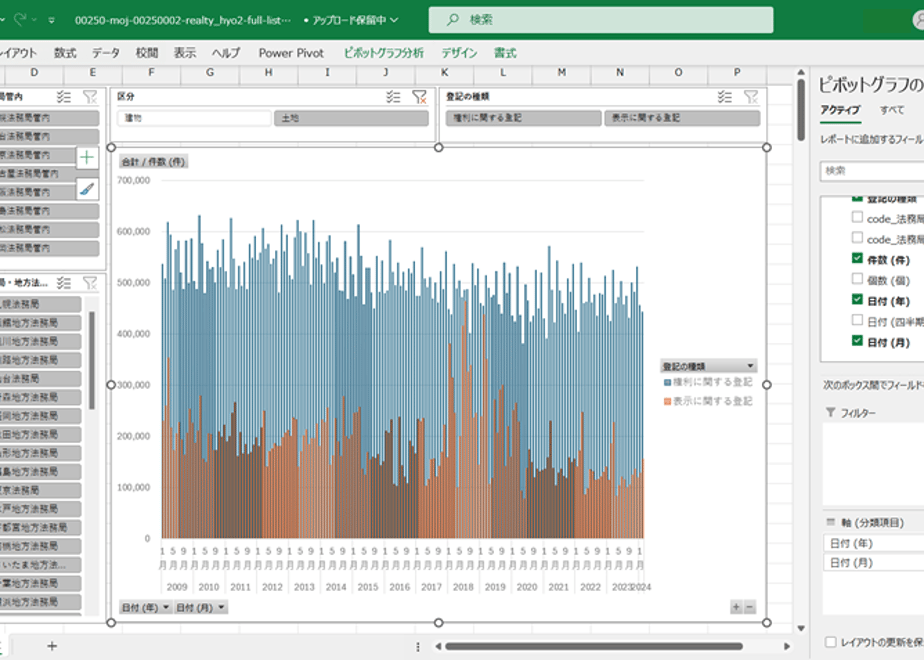Screen dimensions: 924x660
Task: Check the 個数 (個) field checkbox
Action: coord(857,279)
